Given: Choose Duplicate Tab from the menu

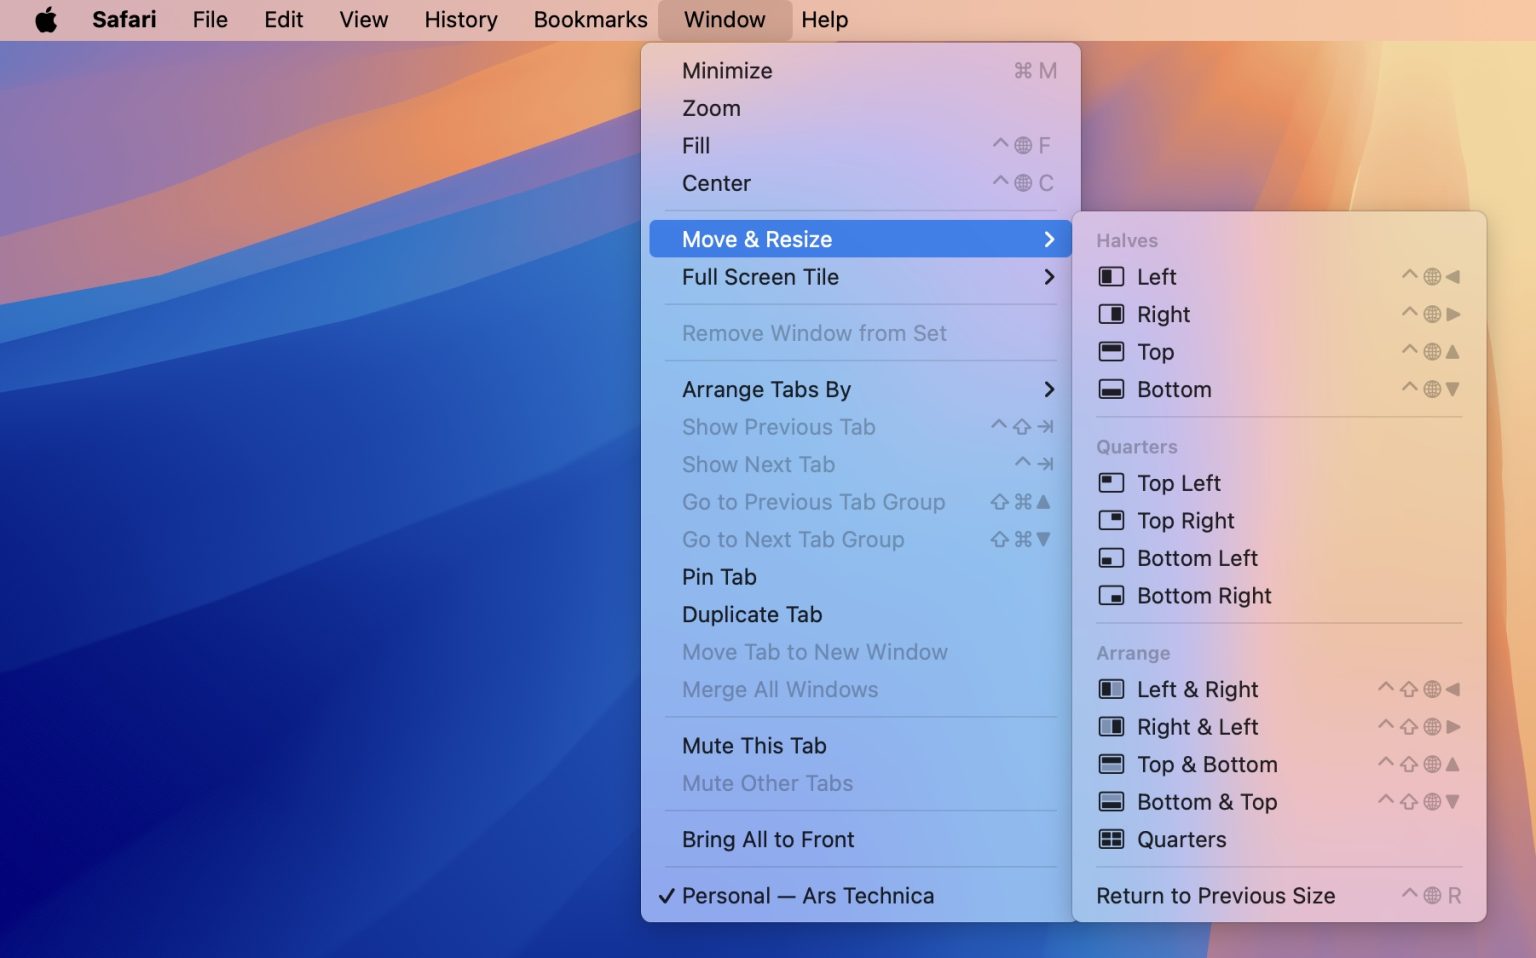Looking at the screenshot, I should (752, 615).
